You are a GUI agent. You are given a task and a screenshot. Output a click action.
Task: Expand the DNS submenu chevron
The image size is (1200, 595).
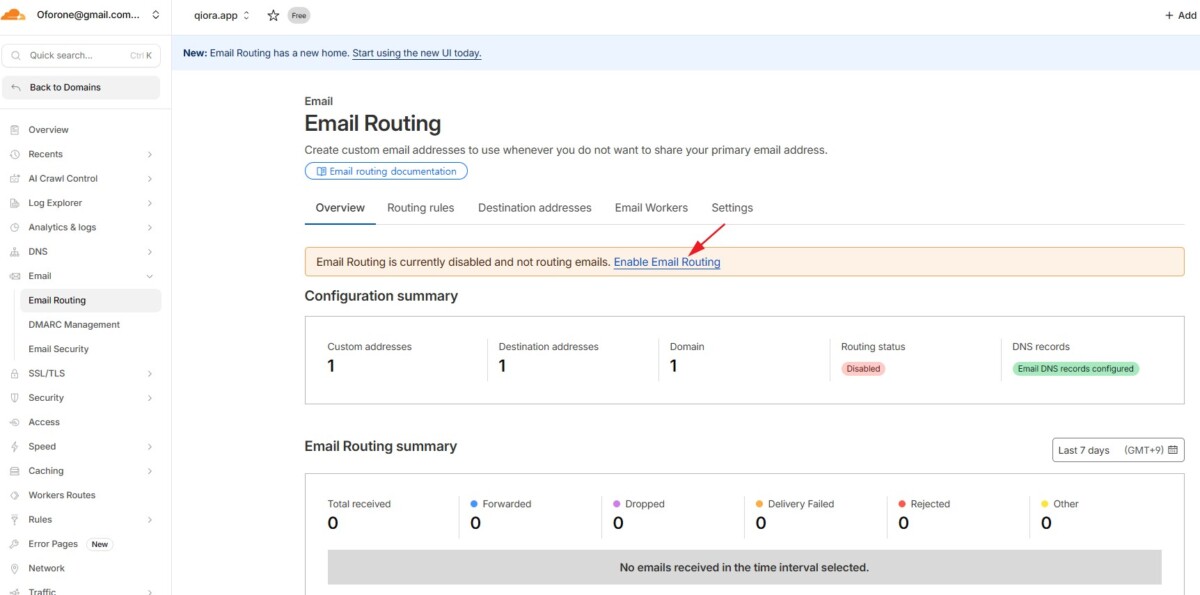(149, 252)
